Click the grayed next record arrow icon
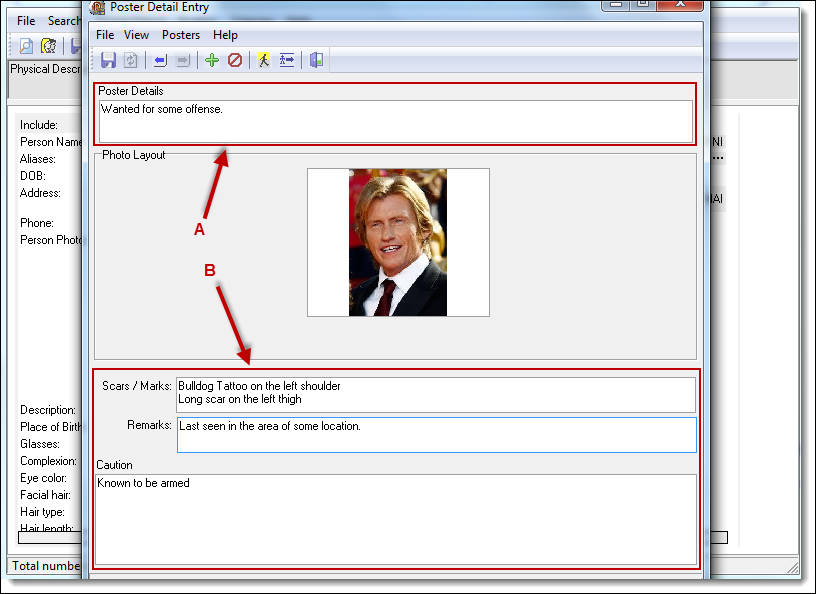Viewport: 816px width, 594px height. pyautogui.click(x=182, y=60)
